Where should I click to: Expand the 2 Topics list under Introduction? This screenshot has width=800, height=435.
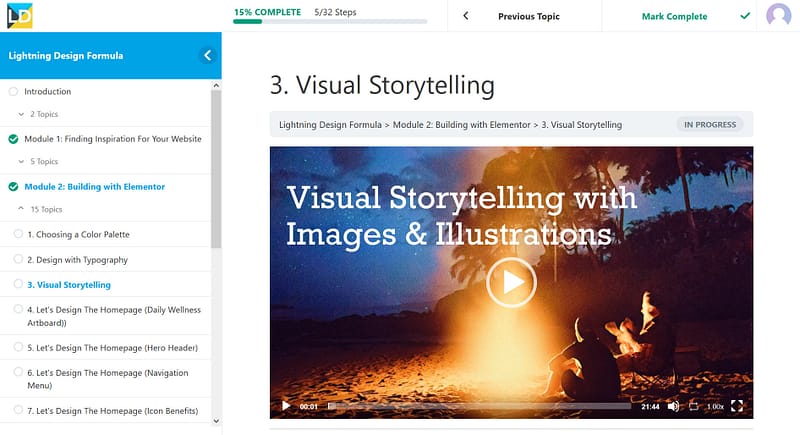(x=38, y=114)
